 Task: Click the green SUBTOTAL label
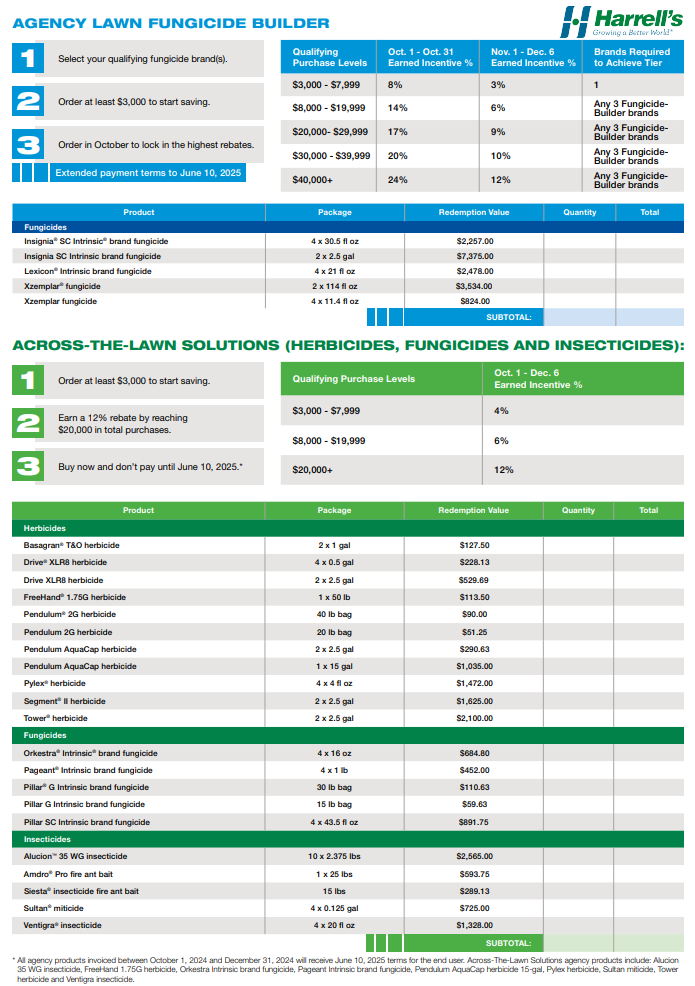(x=508, y=943)
